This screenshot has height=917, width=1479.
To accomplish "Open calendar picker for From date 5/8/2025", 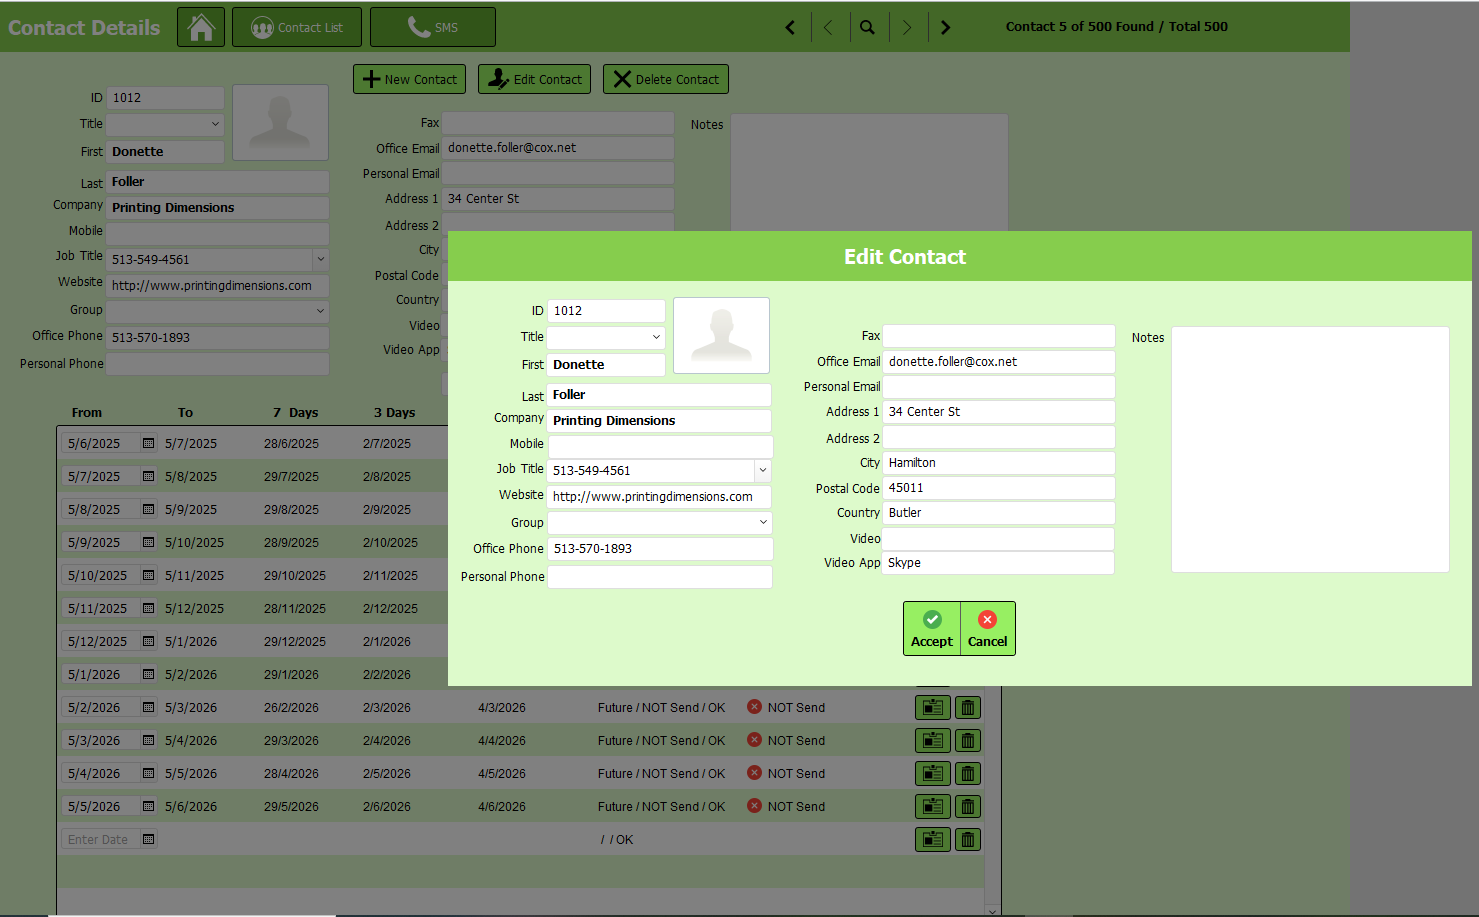I will 148,509.
